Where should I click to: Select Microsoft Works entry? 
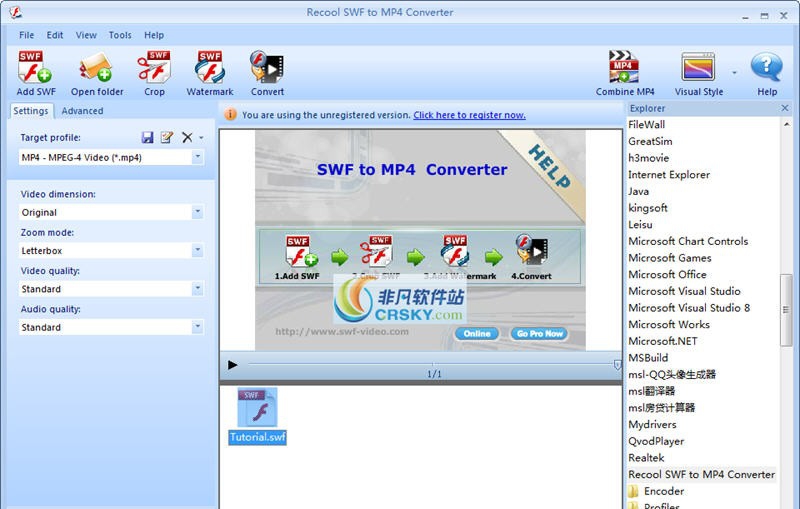(669, 324)
